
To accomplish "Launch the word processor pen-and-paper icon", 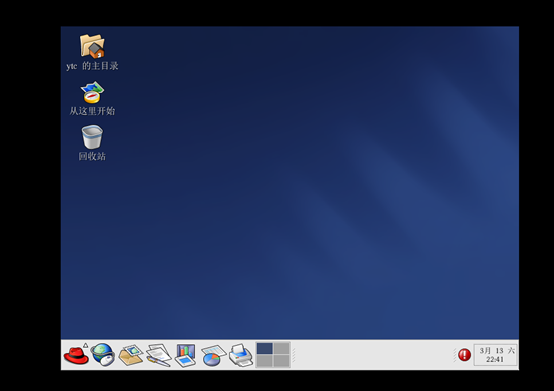I will click(x=159, y=355).
